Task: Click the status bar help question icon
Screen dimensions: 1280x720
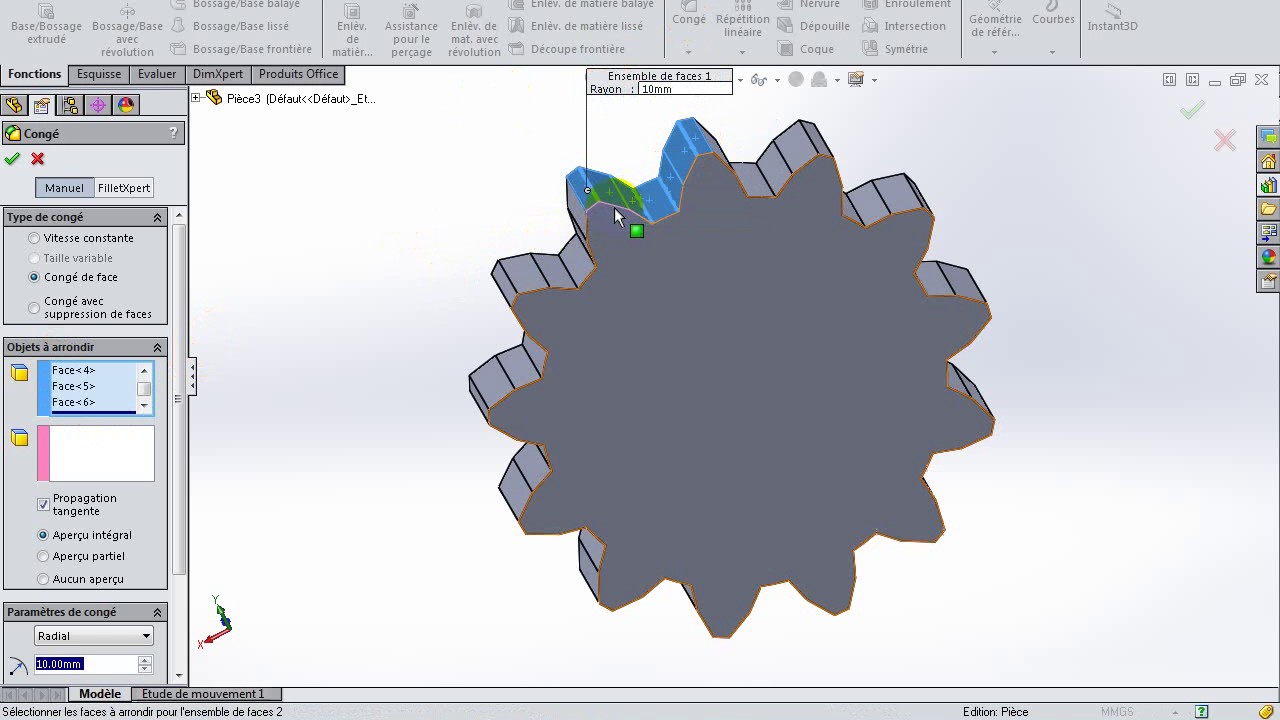Action: (x=1202, y=712)
